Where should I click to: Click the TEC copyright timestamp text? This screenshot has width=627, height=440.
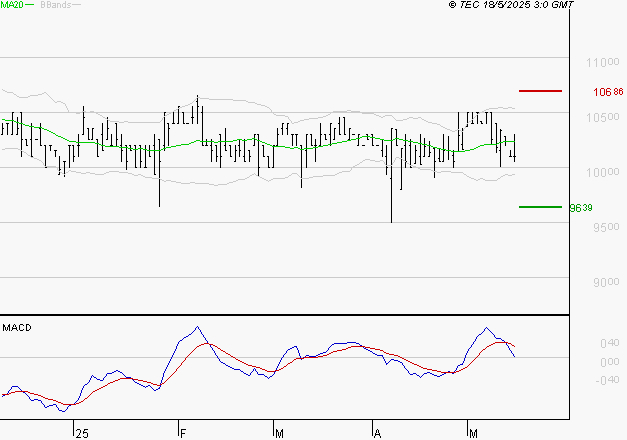click(512, 6)
